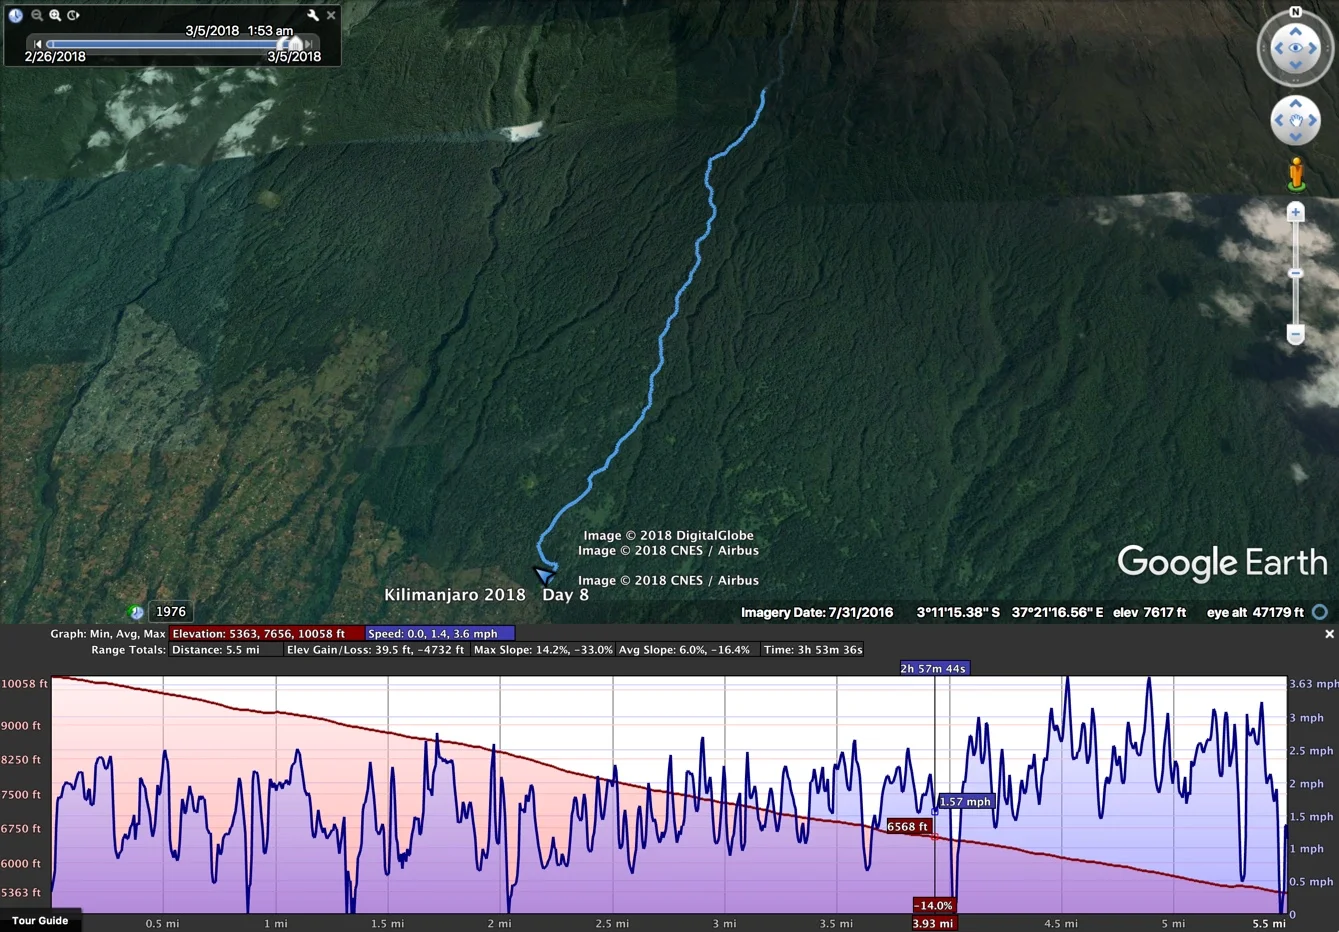The width and height of the screenshot is (1339, 932).
Task: Click the time slider start handle
Action: coord(282,44)
